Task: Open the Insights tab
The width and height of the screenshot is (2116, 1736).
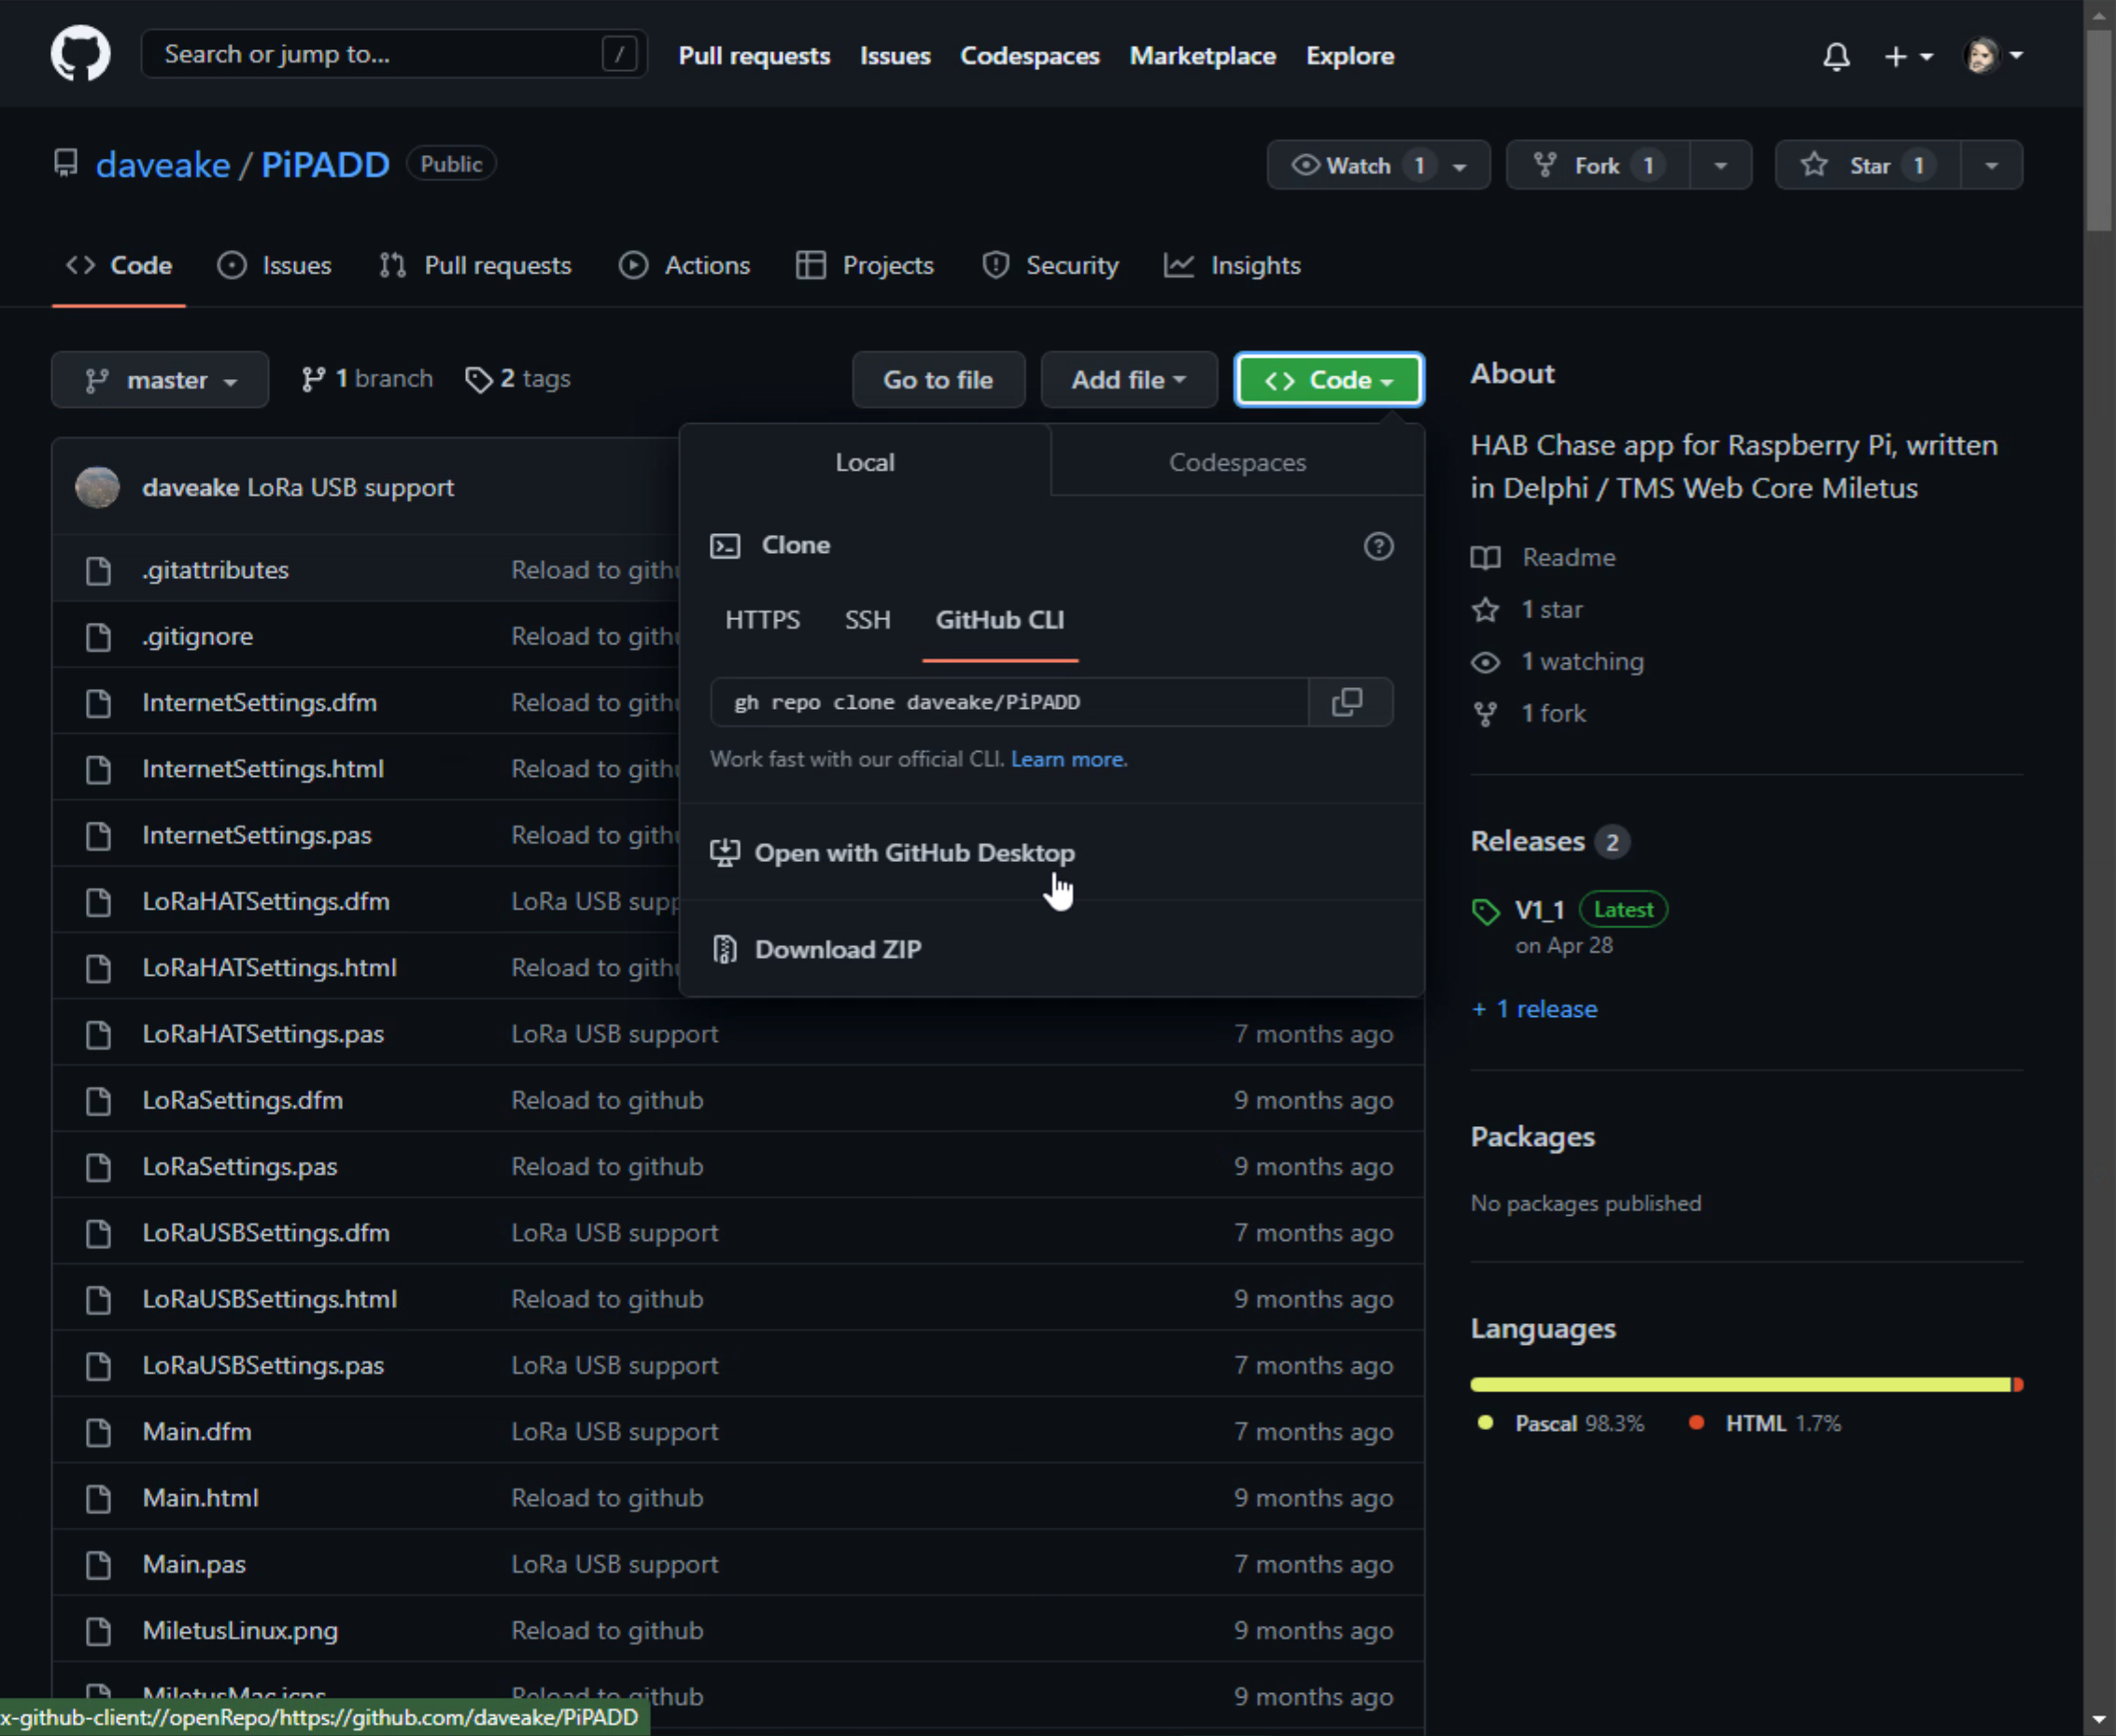Action: 1233,265
